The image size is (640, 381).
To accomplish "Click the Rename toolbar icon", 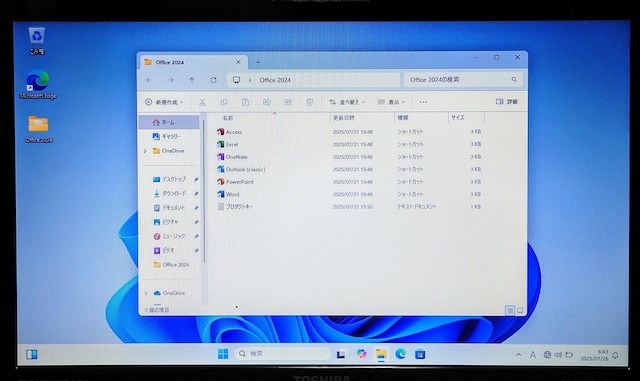I will coord(267,102).
